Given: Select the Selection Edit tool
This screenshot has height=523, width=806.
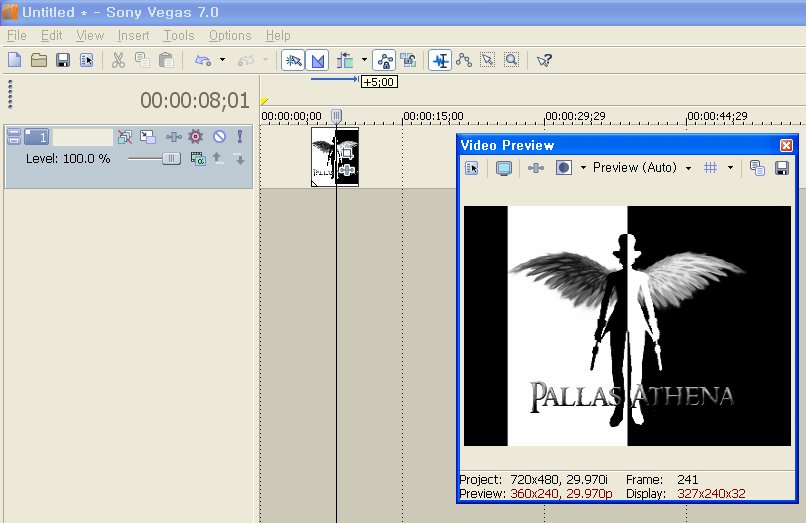Looking at the screenshot, I should click(487, 60).
